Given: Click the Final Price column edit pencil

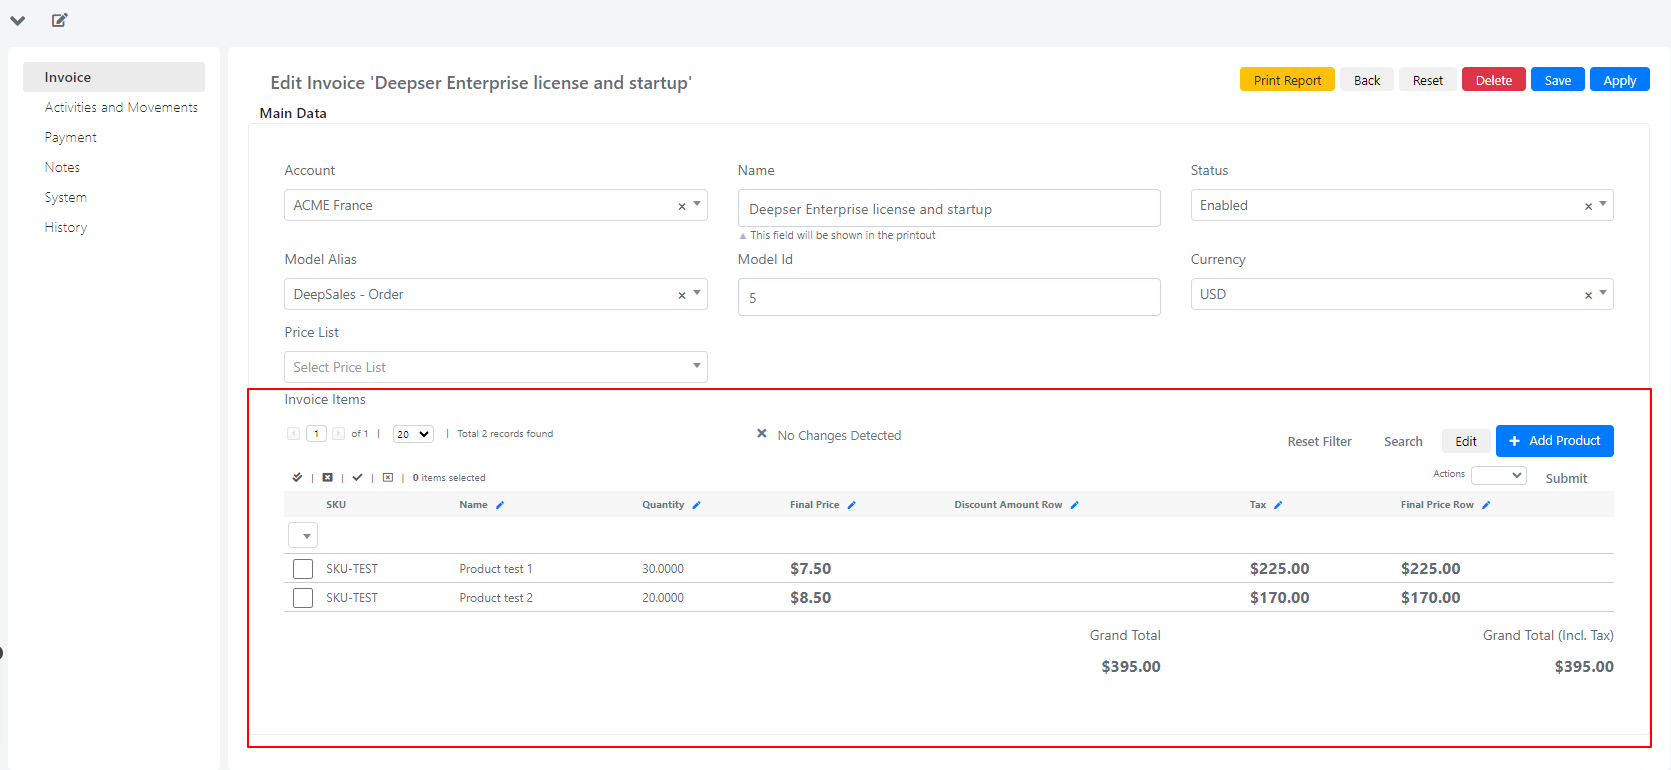Looking at the screenshot, I should click(x=851, y=505).
